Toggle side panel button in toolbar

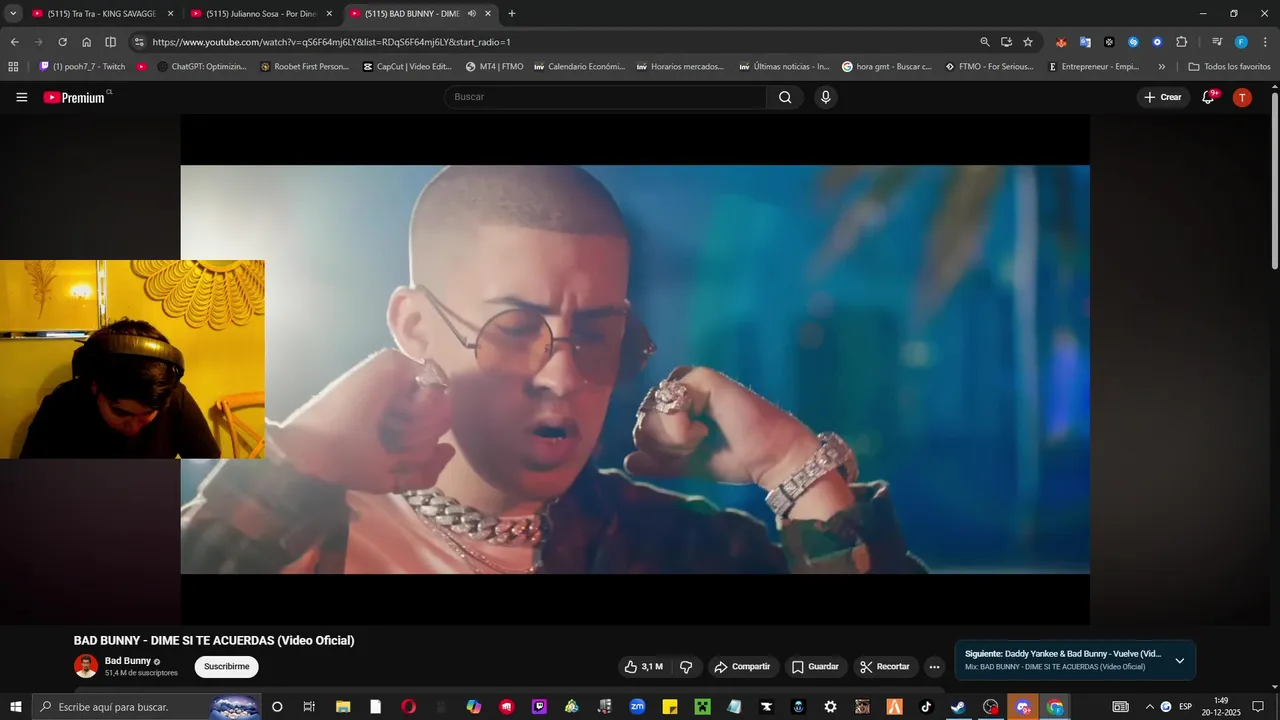(x=110, y=42)
